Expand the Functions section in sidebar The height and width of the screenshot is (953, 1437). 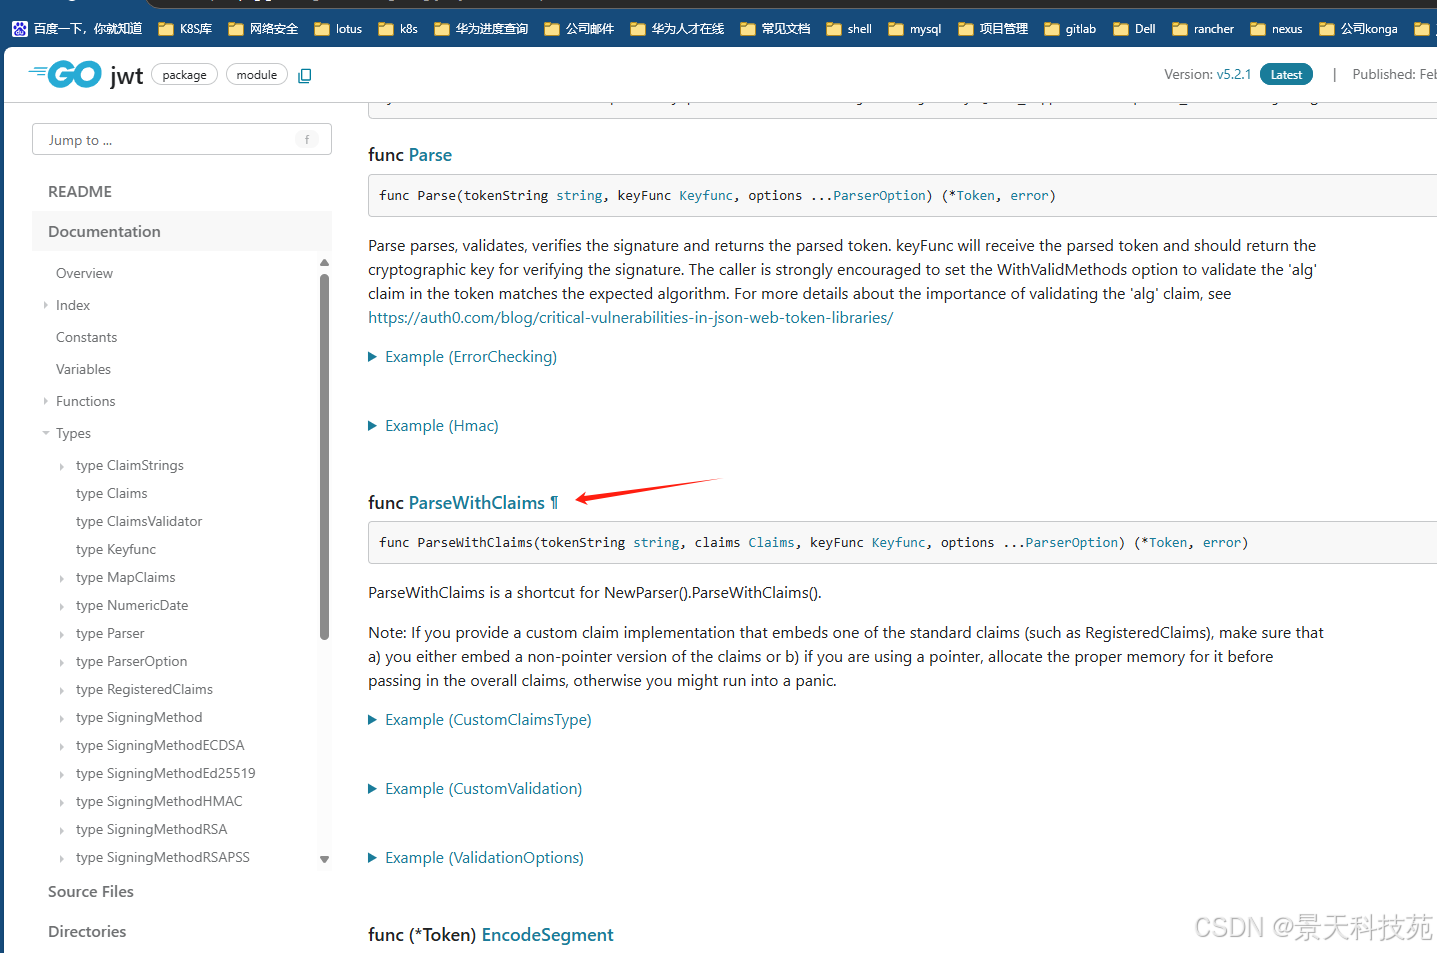point(46,401)
